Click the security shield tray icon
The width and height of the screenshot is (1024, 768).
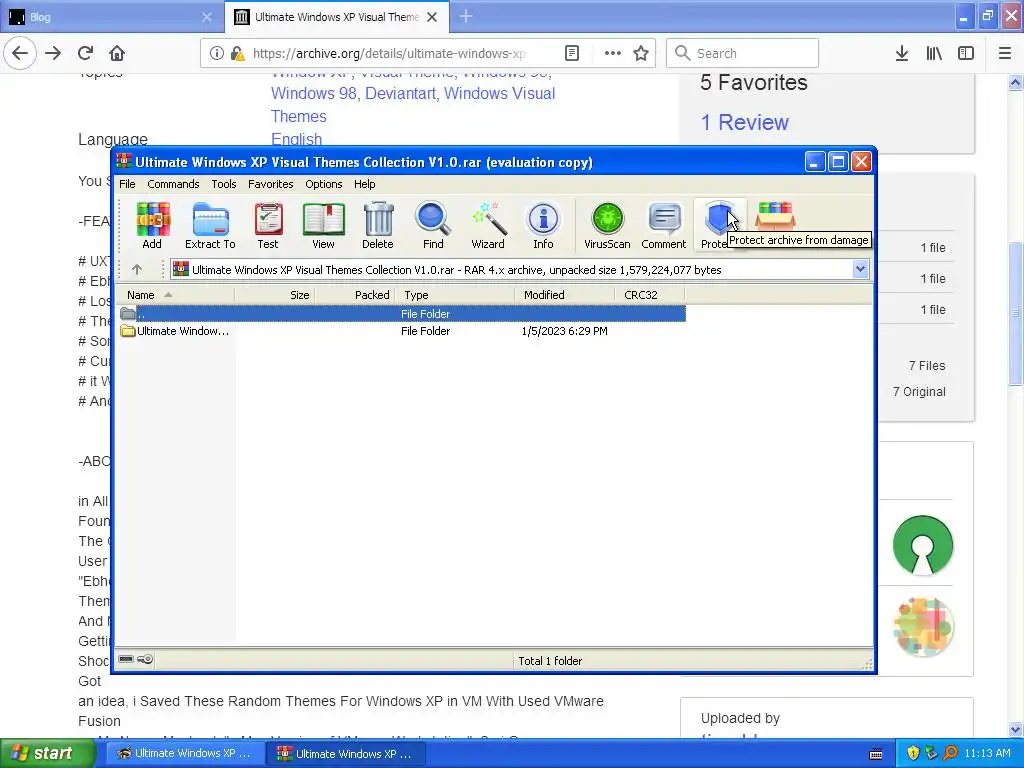pos(913,753)
